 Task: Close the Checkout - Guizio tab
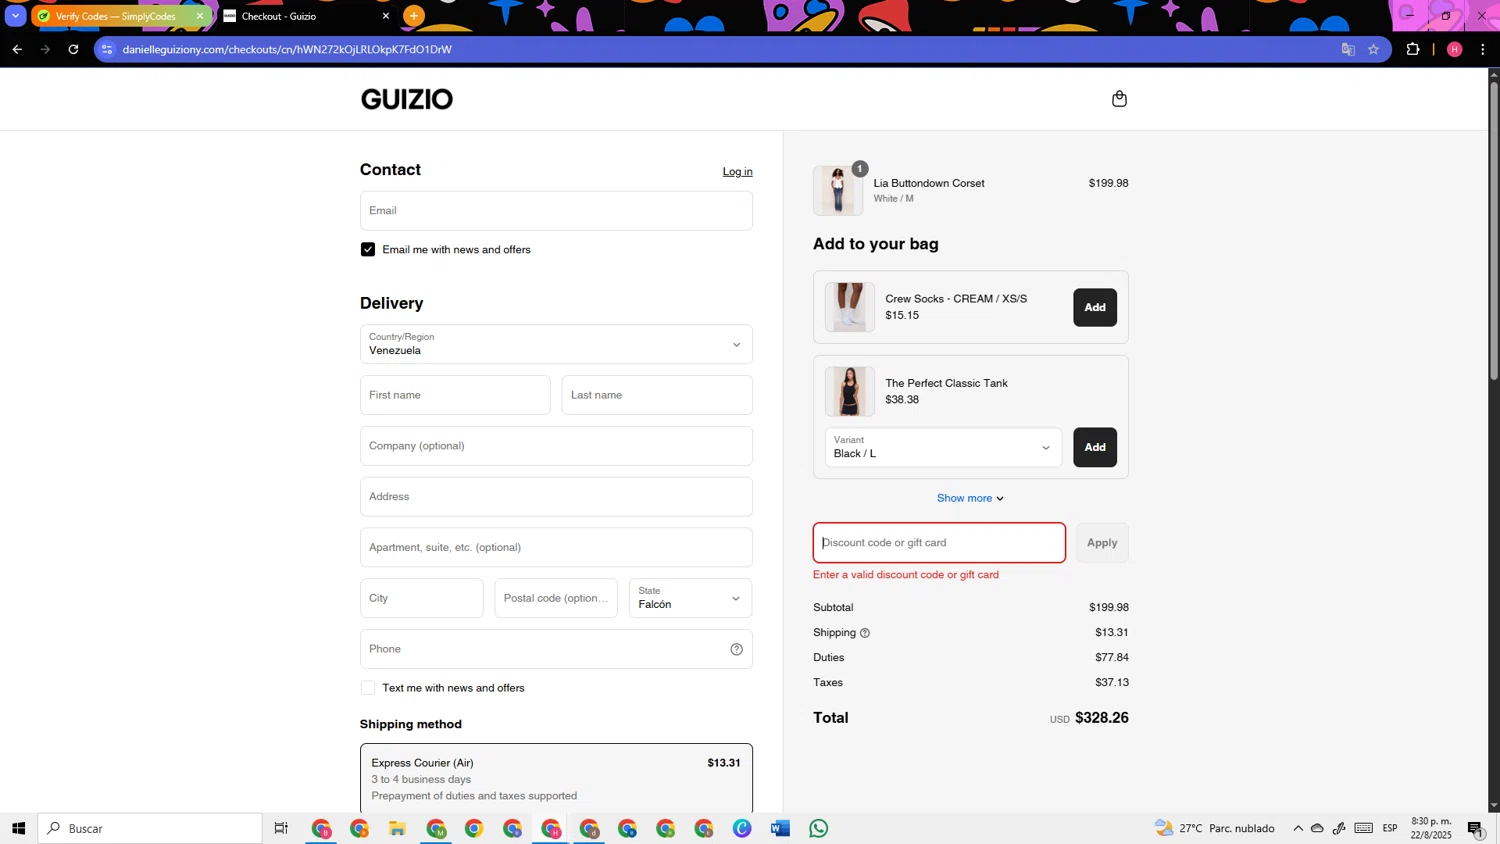[x=386, y=16]
